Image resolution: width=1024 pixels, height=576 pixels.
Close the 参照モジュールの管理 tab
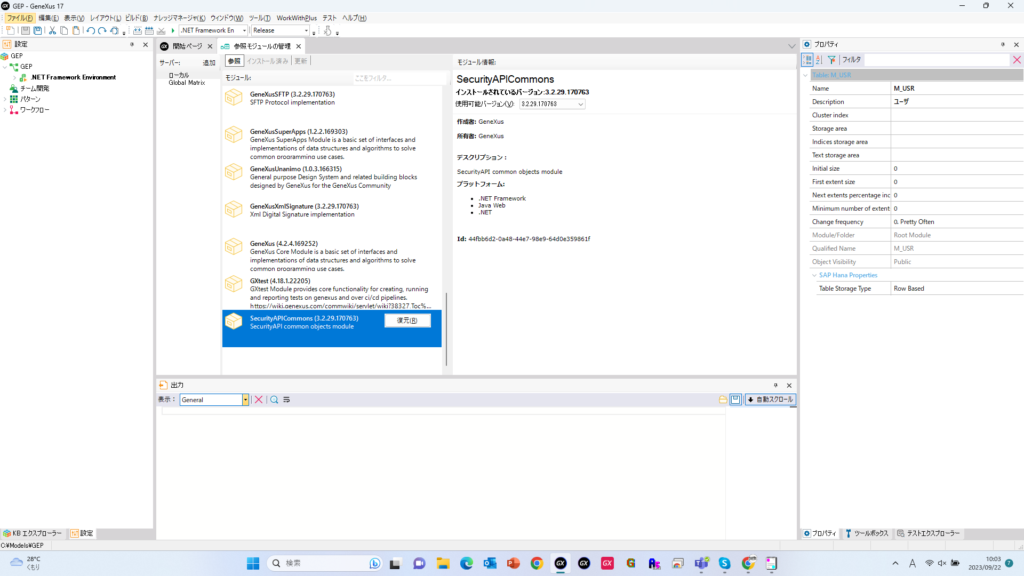click(x=299, y=46)
